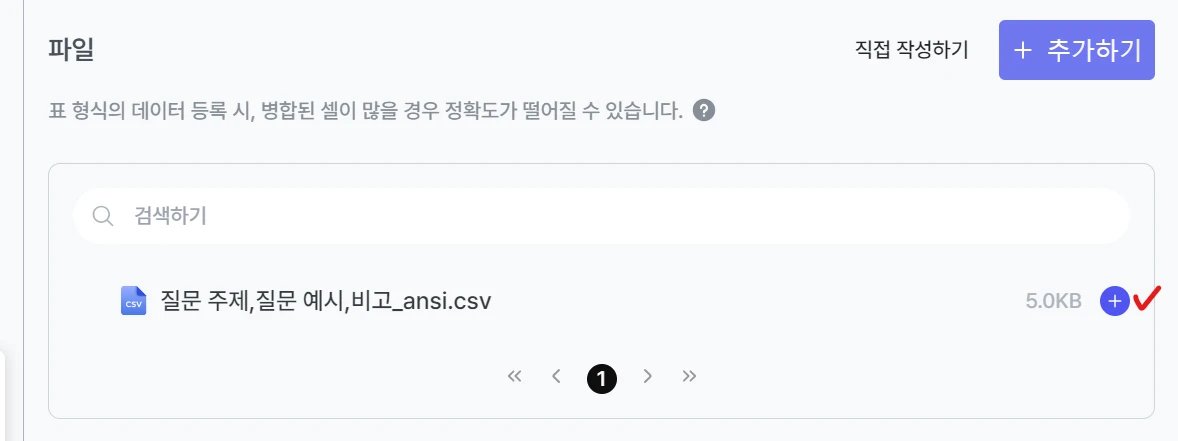Select the 질문 주제,질문 예시,비고_ansi.csv file name
Viewport: 1178px width, 441px height.
coord(325,301)
